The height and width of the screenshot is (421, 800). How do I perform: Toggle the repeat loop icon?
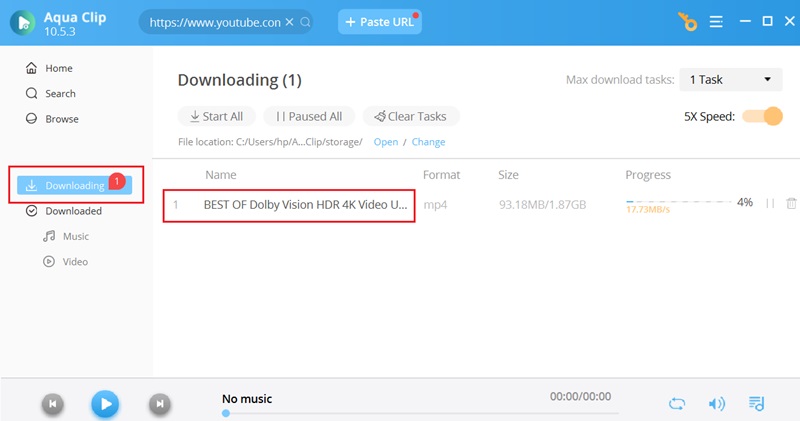[x=677, y=404]
